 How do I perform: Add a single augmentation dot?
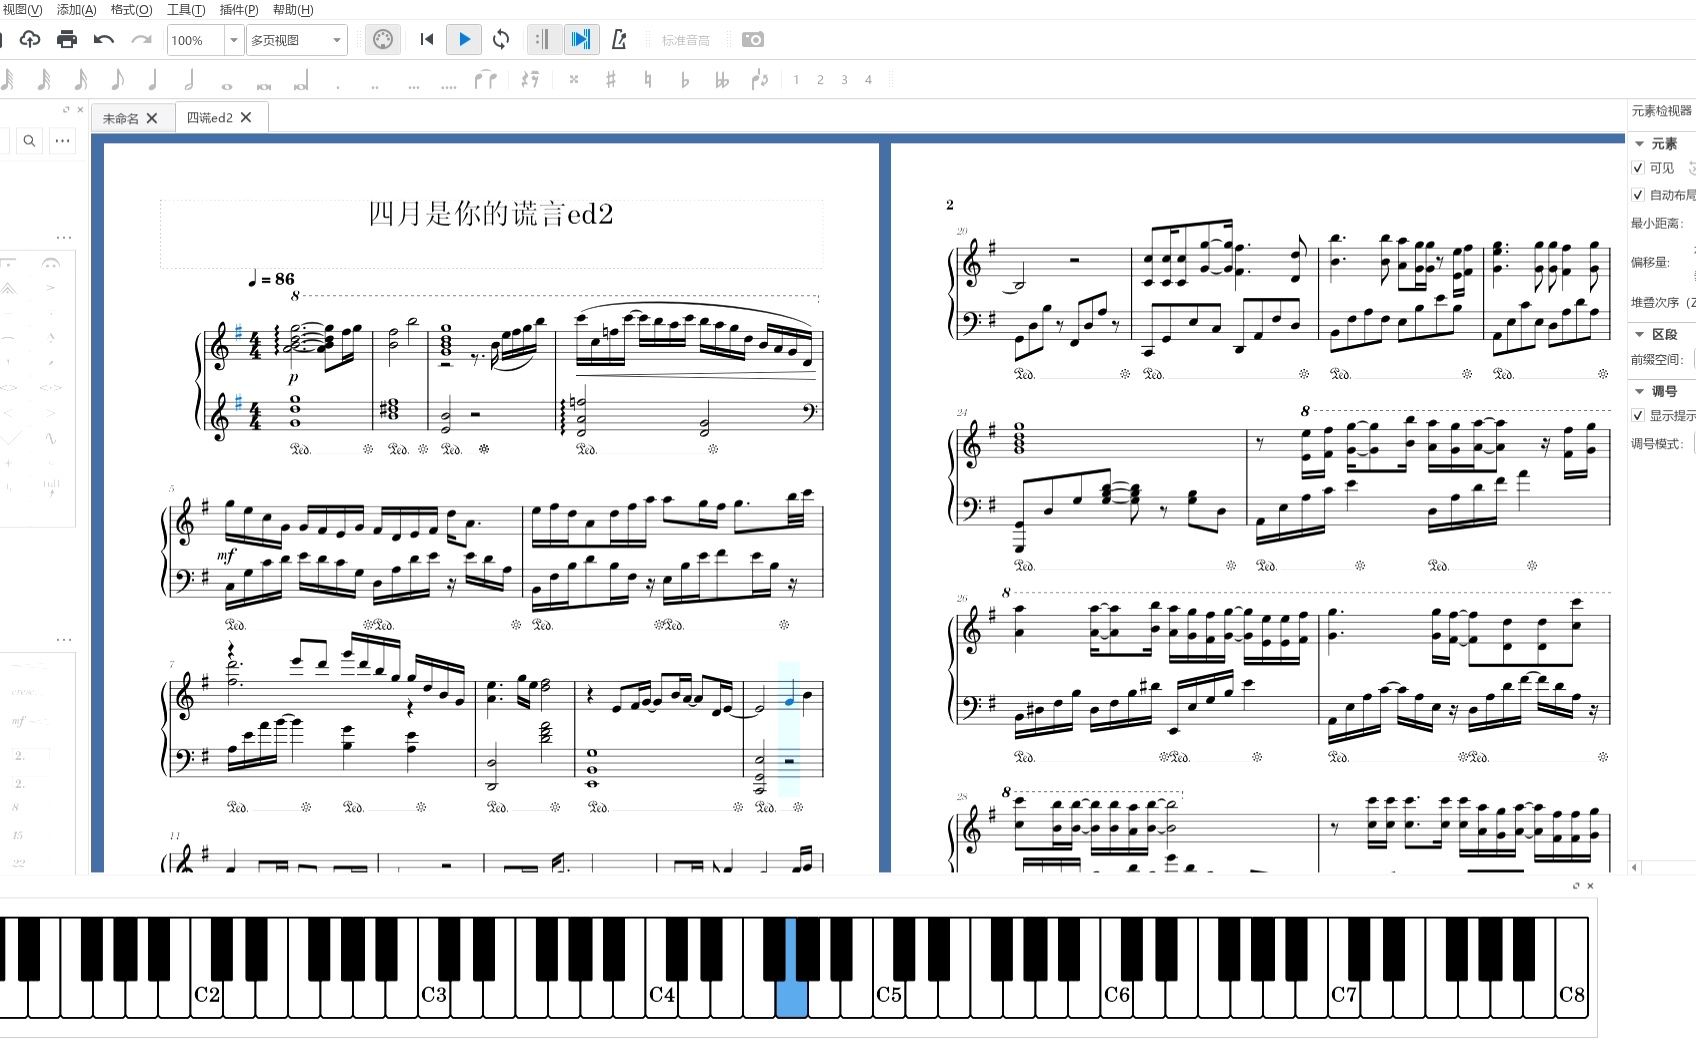338,87
